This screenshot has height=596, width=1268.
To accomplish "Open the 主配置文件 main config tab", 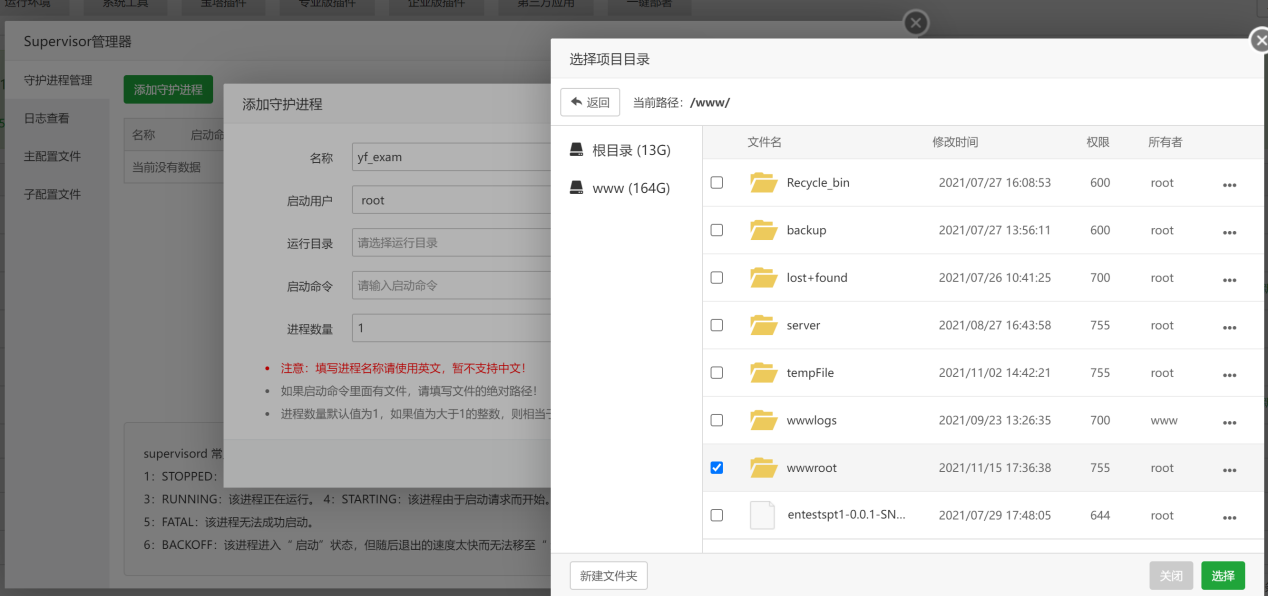I will pos(52,156).
